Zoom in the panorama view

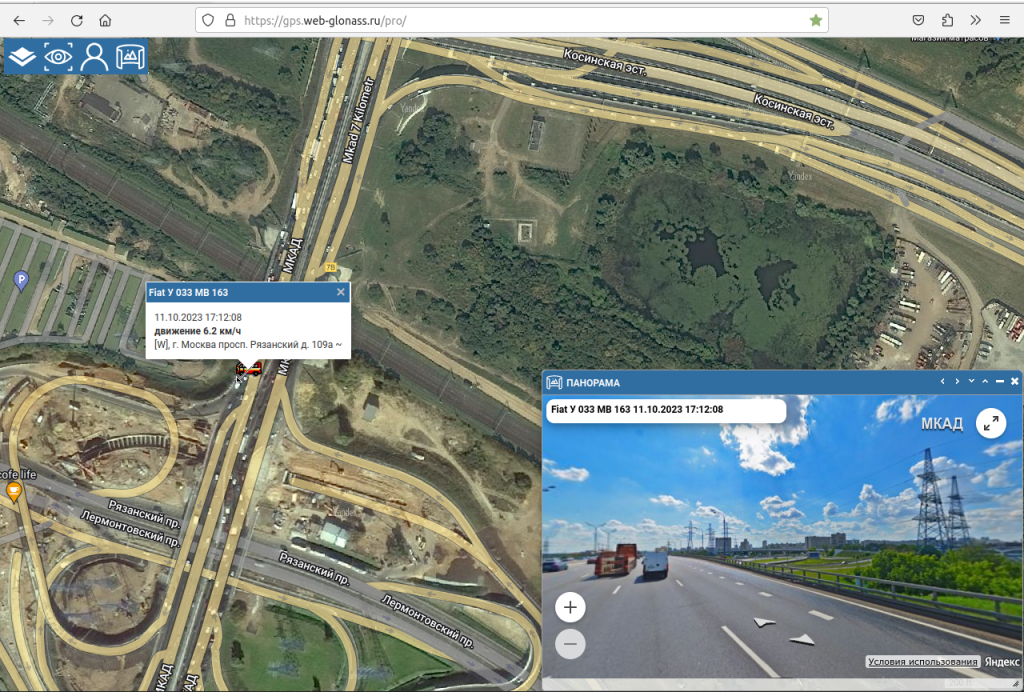coord(570,608)
